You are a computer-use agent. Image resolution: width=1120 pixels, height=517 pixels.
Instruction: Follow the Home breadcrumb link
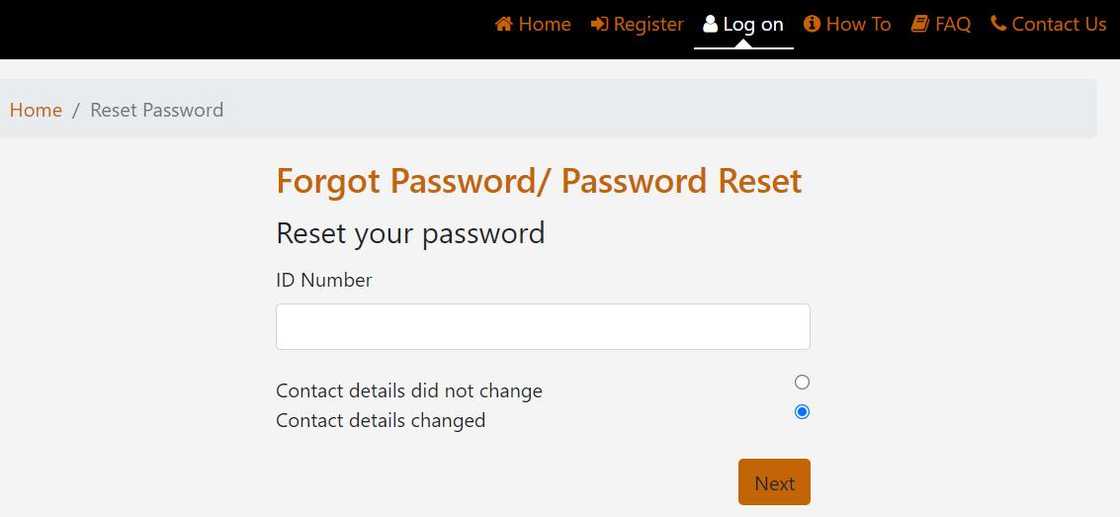[x=36, y=110]
